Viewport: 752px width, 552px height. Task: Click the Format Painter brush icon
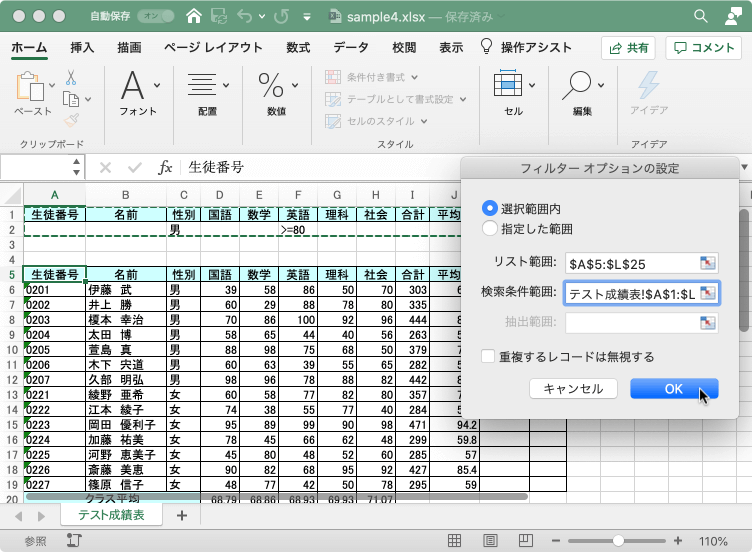coord(71,120)
